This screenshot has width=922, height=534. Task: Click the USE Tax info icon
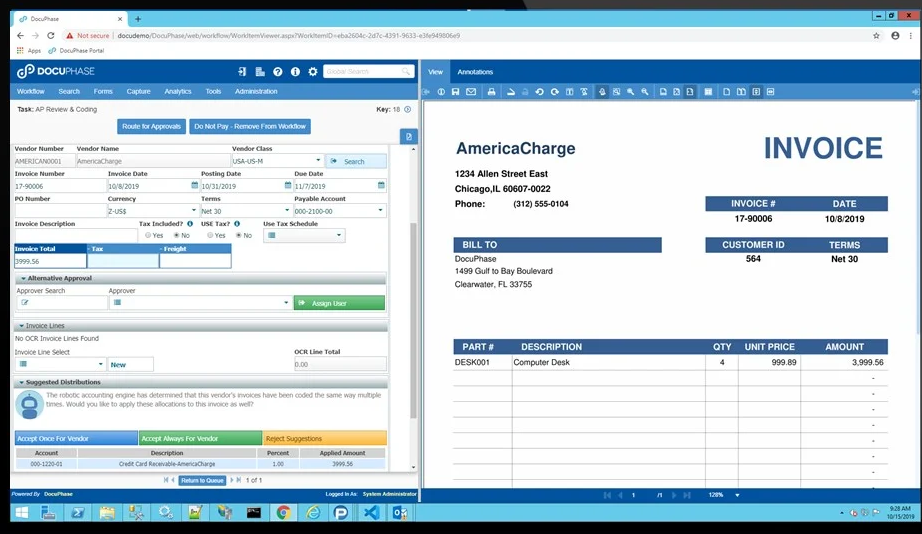pos(237,224)
